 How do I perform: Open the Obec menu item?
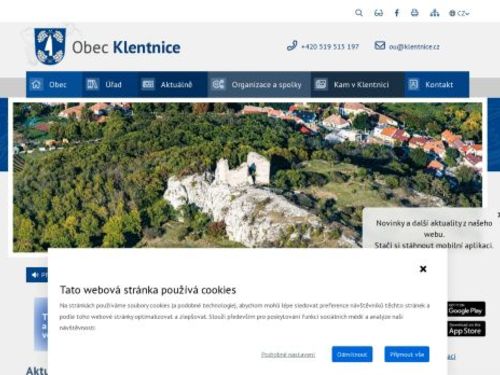pos(54,84)
